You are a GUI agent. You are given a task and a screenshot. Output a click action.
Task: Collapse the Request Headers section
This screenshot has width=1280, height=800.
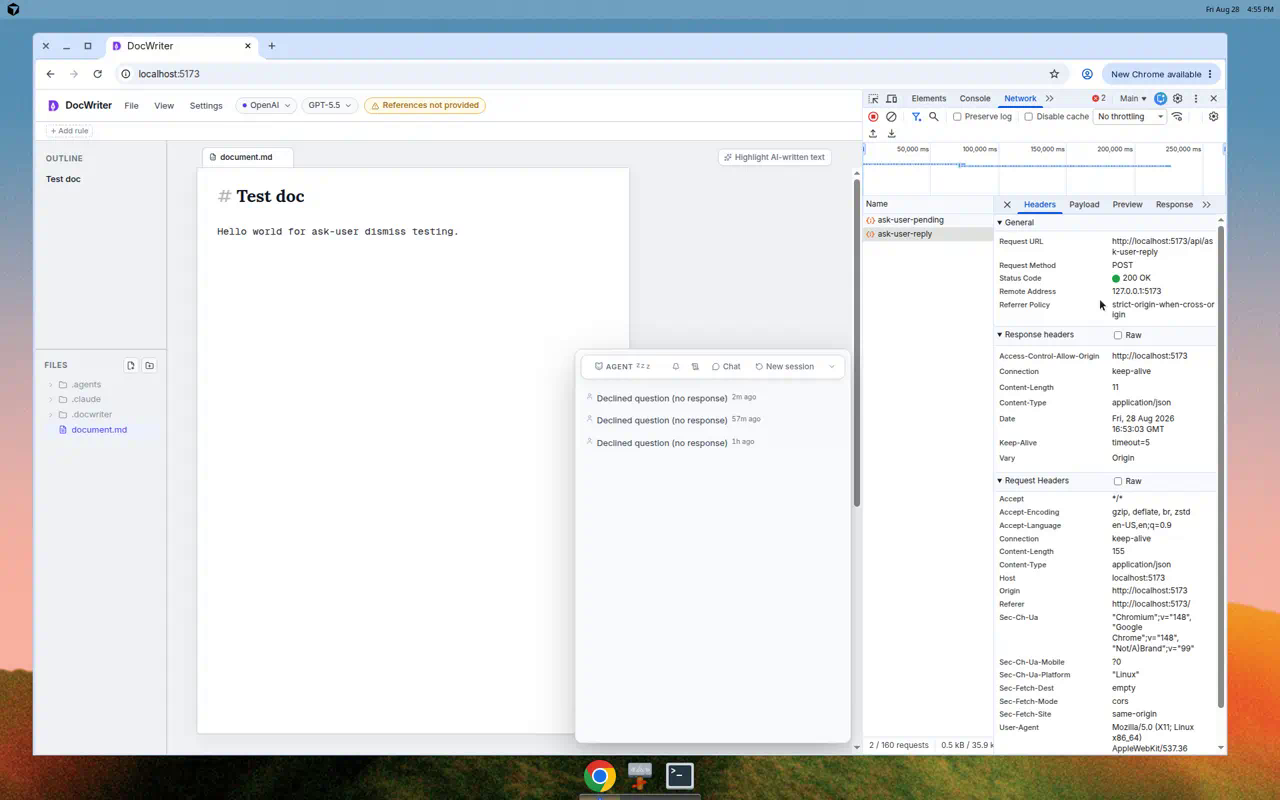(x=999, y=481)
